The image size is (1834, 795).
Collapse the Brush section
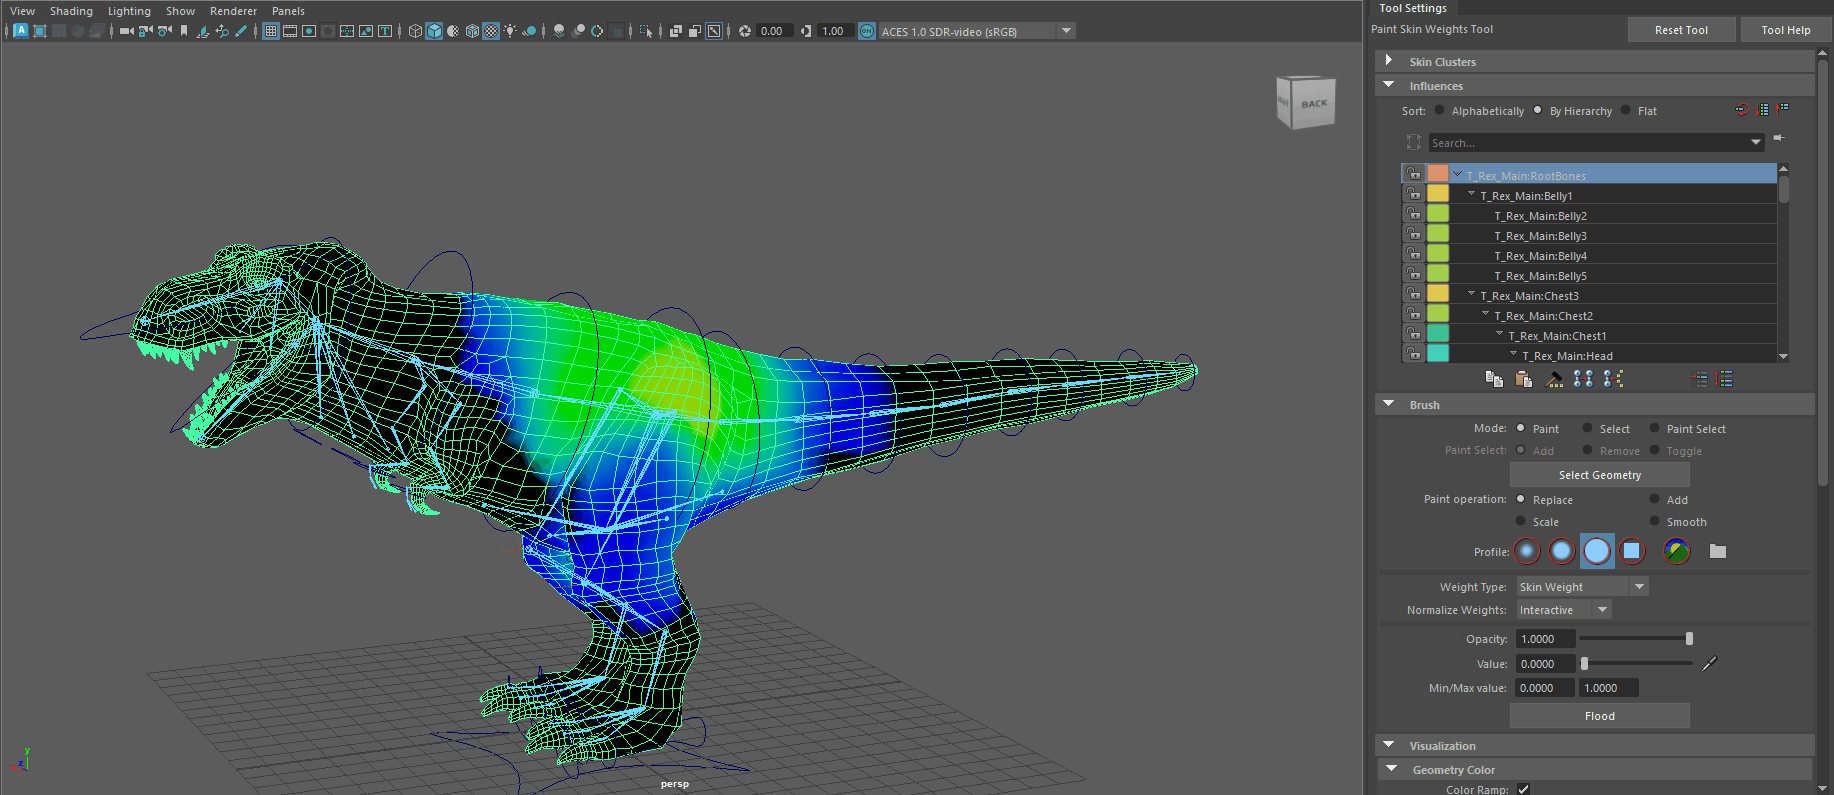tap(1388, 404)
